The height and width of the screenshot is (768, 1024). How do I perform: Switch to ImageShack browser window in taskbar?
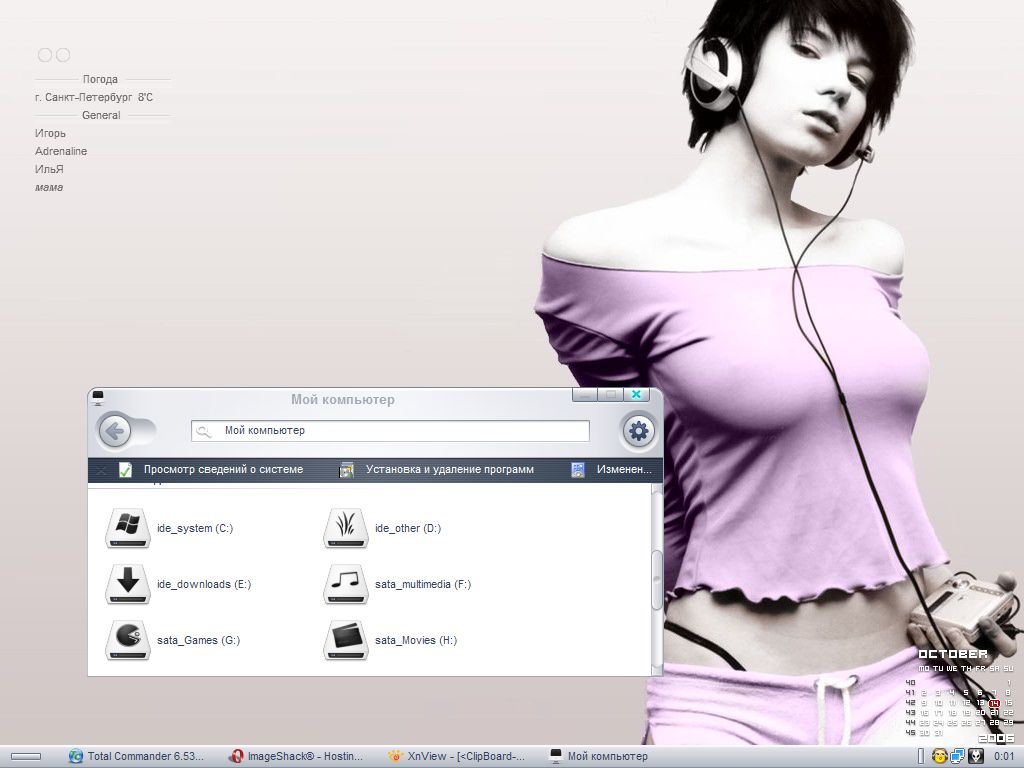(x=296, y=756)
